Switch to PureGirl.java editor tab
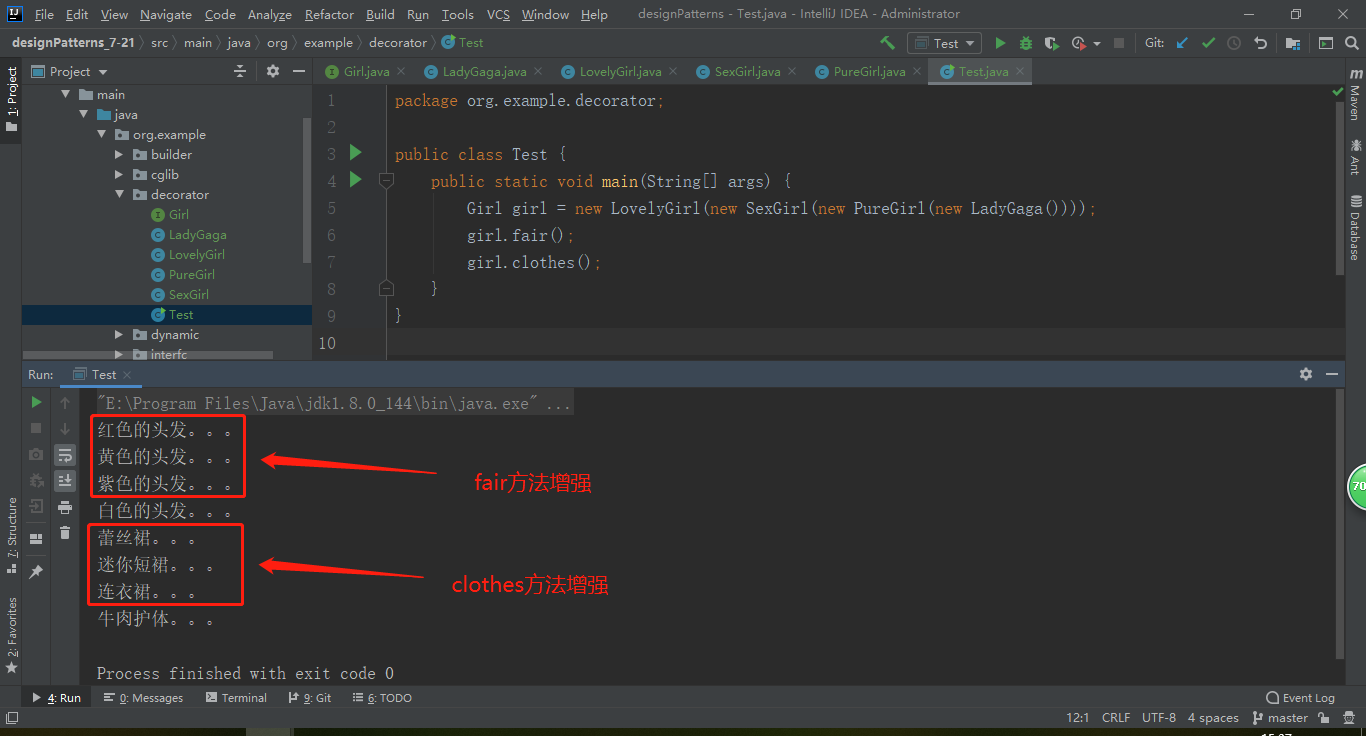The height and width of the screenshot is (736, 1366). 869,71
